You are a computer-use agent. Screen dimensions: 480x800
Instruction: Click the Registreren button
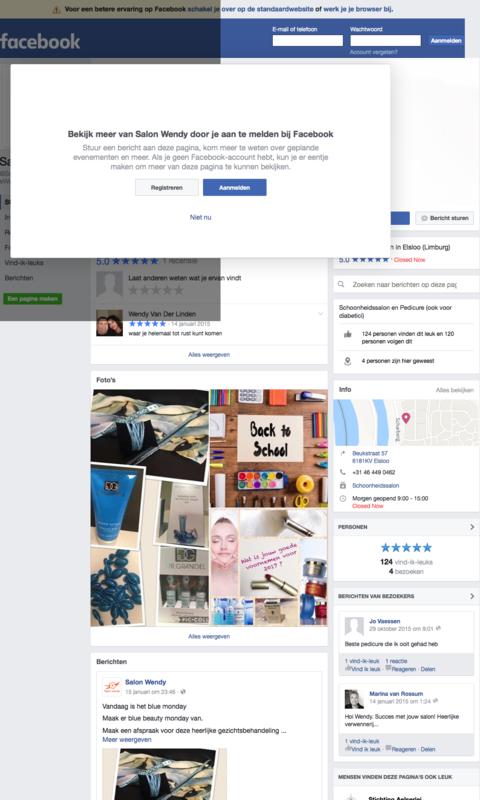tap(167, 188)
